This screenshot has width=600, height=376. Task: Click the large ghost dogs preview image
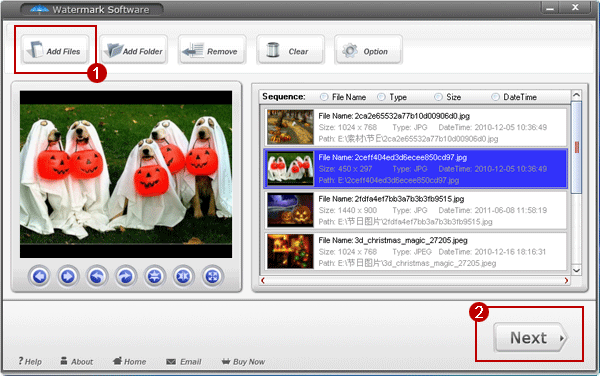pyautogui.click(x=126, y=174)
